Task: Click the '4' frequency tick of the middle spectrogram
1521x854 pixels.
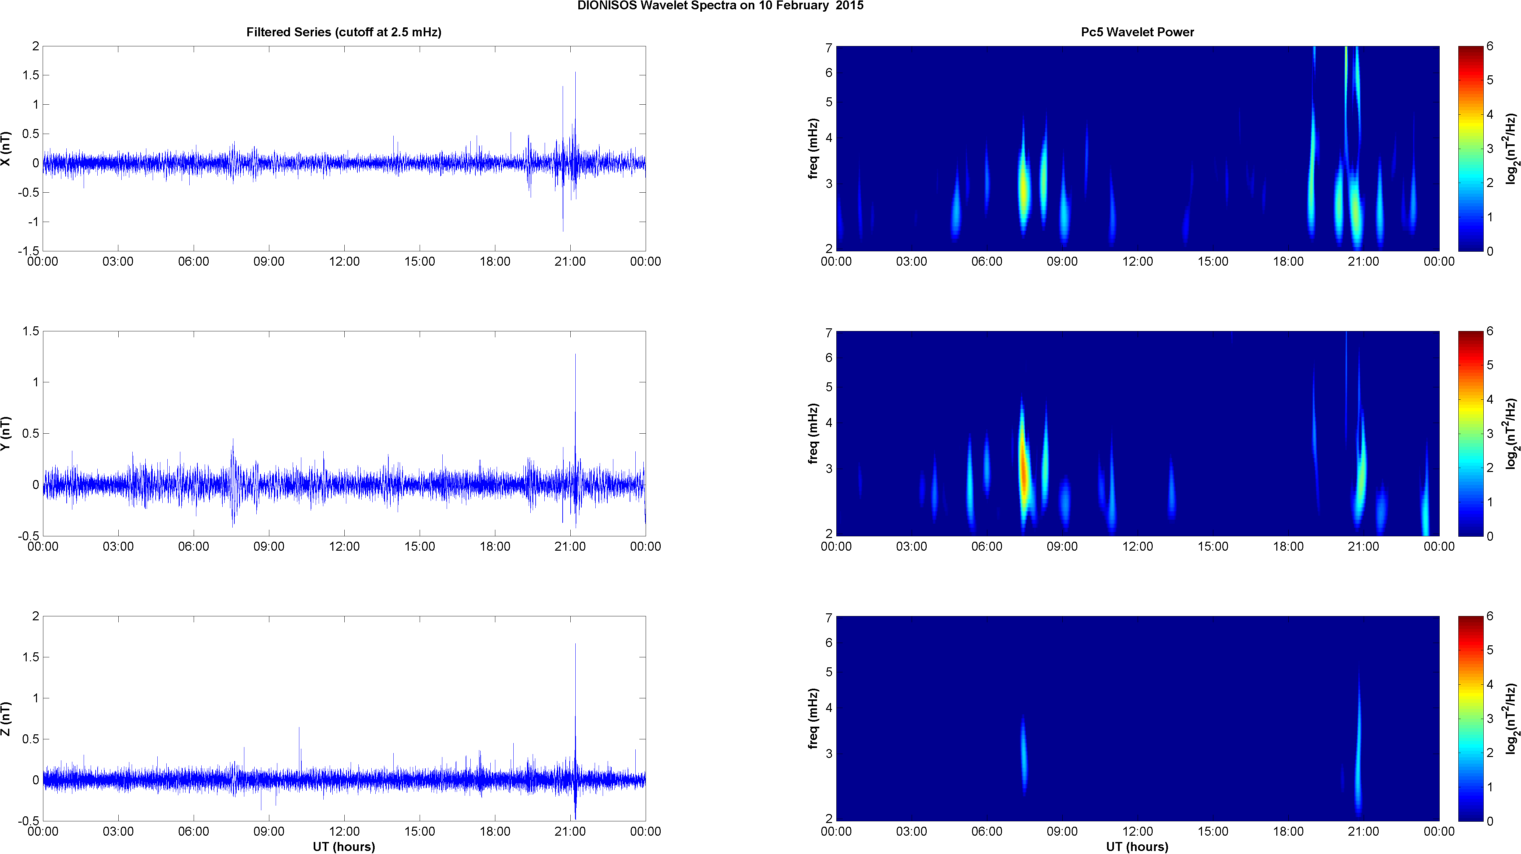Action: (828, 424)
